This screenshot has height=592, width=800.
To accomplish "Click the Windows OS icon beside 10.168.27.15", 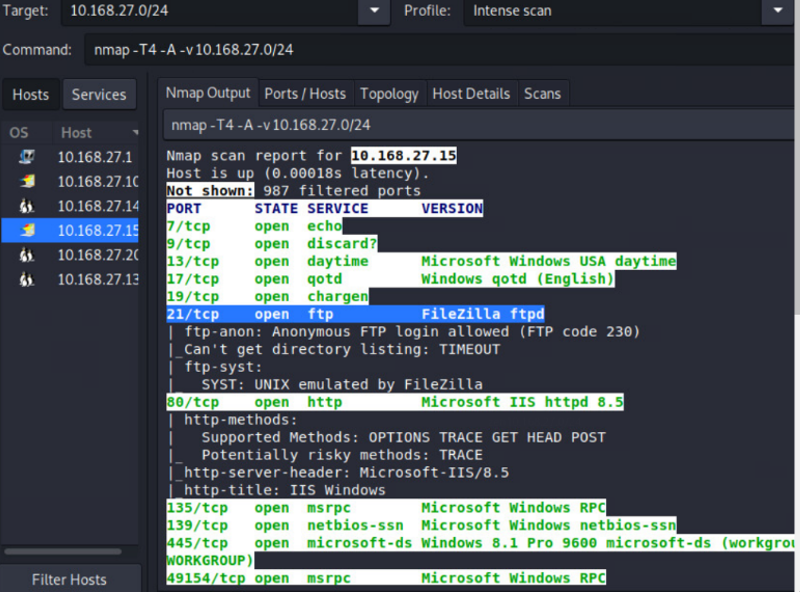I will 27,230.
